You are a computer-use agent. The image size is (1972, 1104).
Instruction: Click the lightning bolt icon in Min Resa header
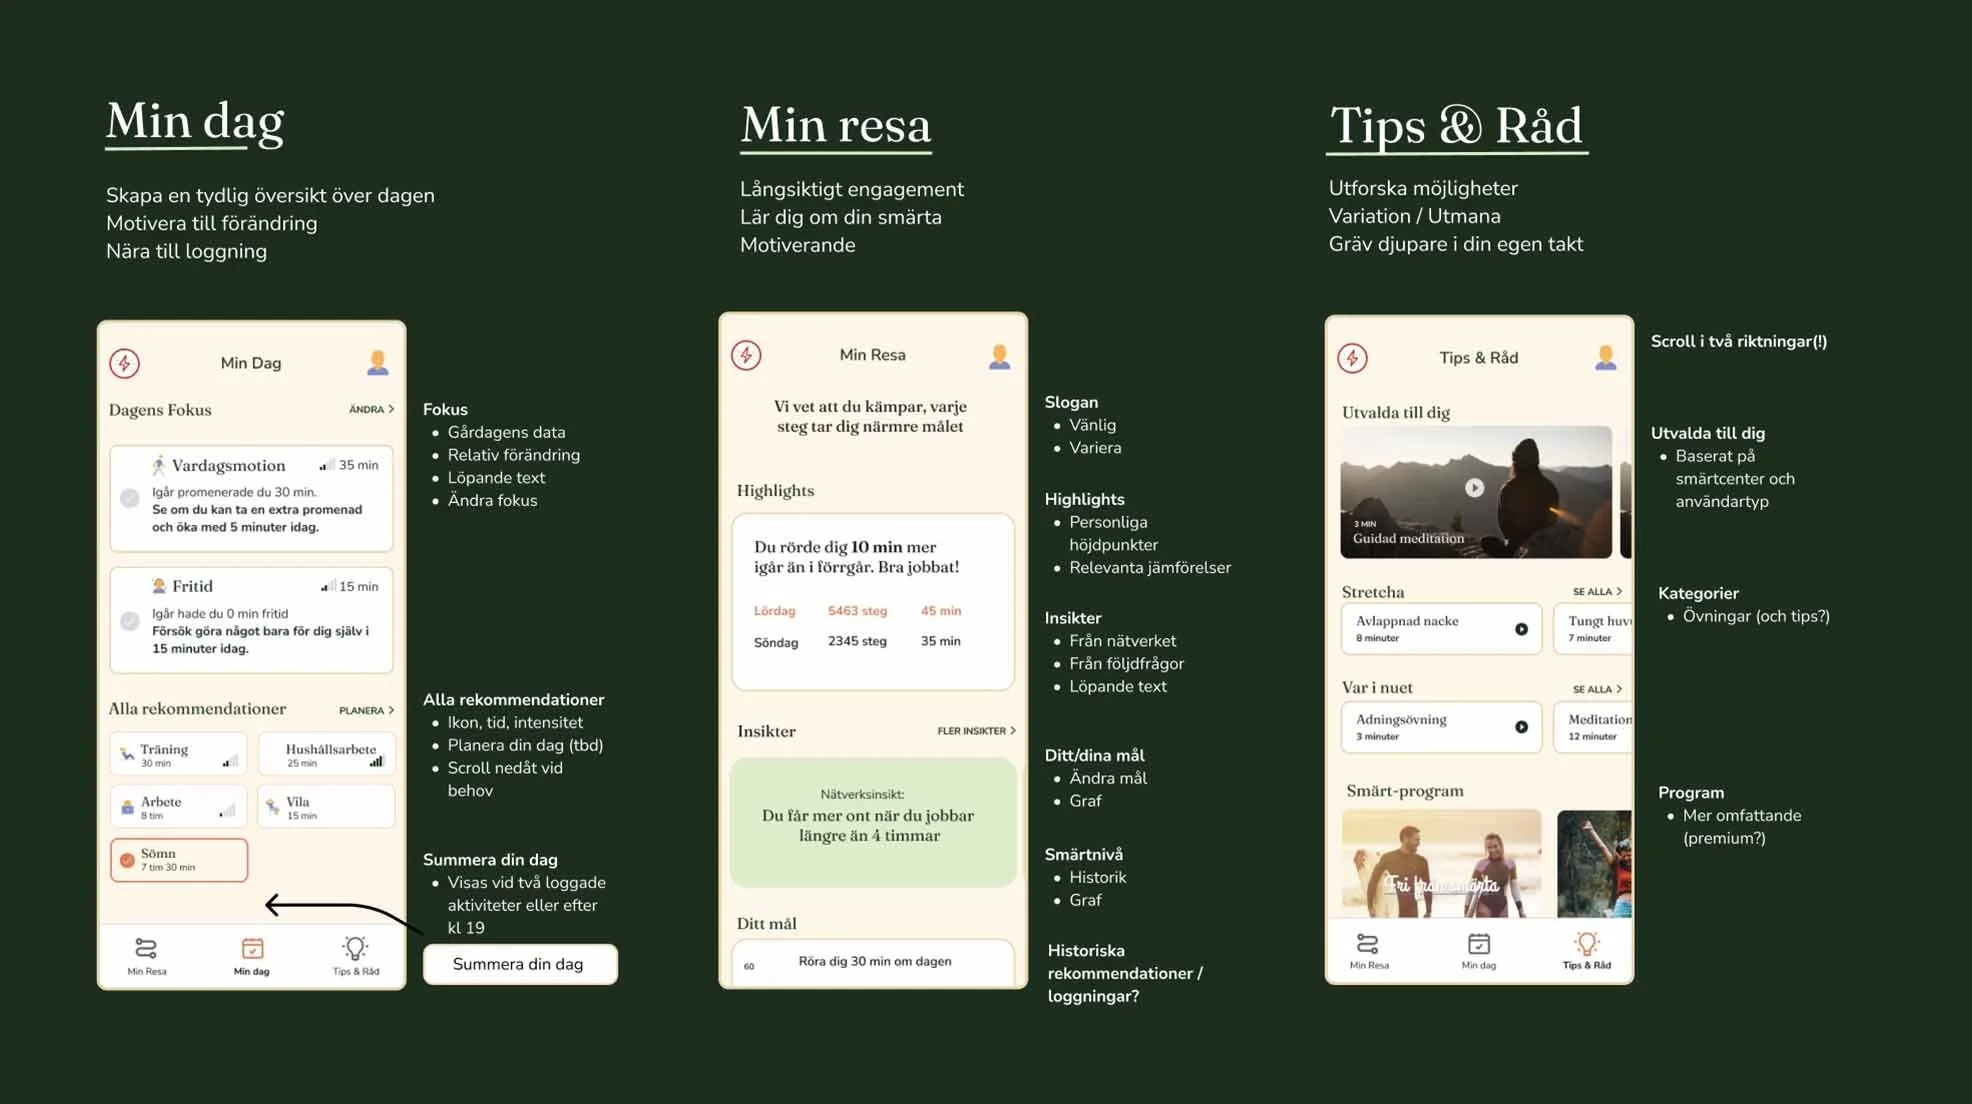pos(746,356)
